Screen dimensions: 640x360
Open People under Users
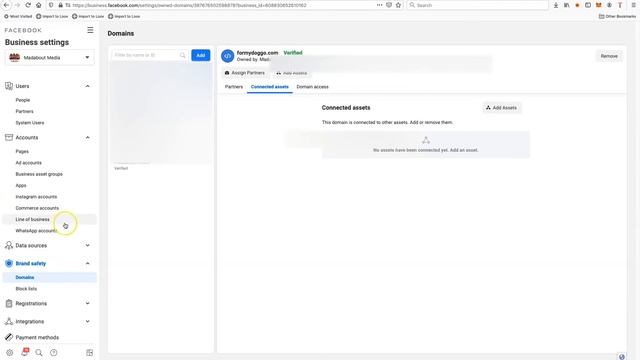pyautogui.click(x=23, y=100)
